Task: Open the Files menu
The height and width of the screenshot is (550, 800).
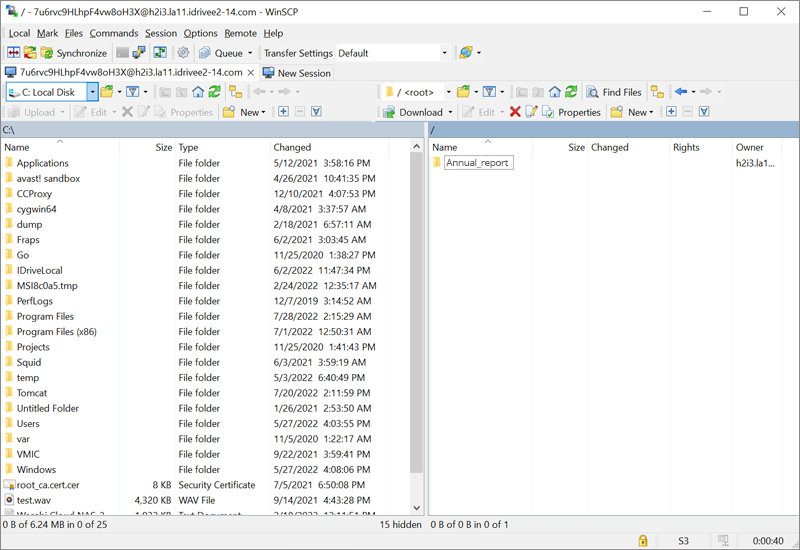Action: [x=73, y=33]
